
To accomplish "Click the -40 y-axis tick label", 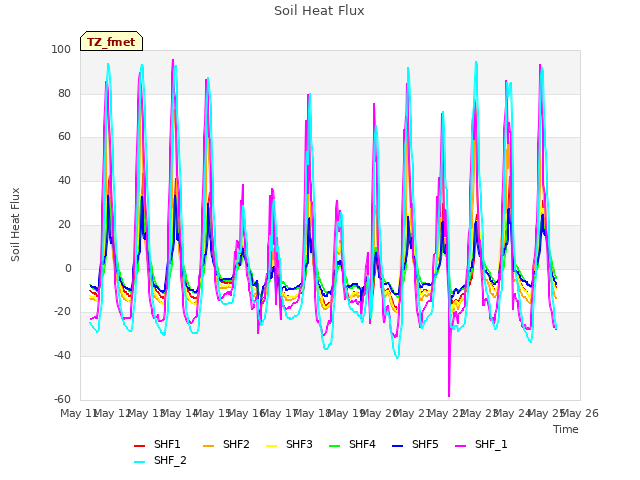I will pyautogui.click(x=62, y=356).
